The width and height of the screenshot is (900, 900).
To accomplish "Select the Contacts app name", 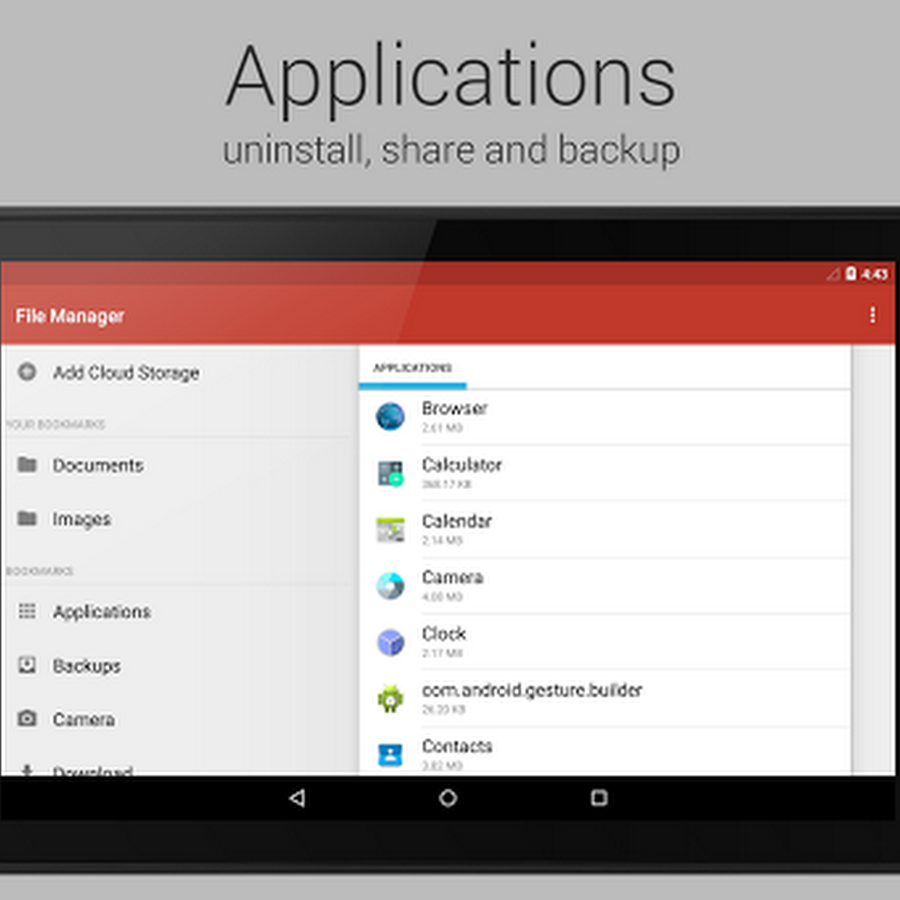I will [x=457, y=746].
